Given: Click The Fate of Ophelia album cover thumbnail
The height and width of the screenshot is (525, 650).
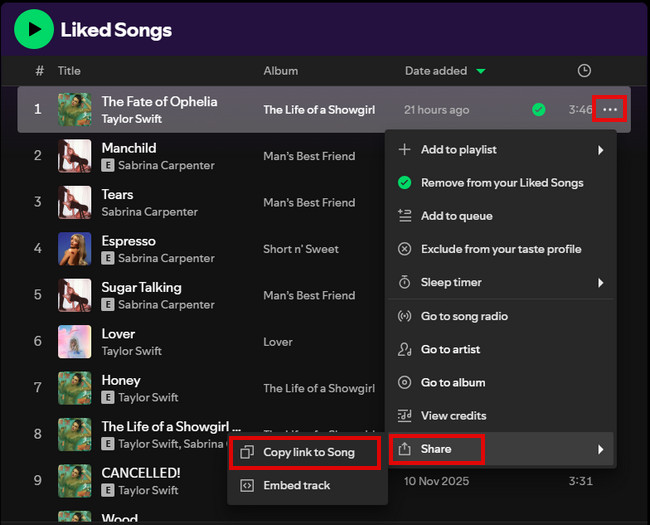Looking at the screenshot, I should point(75,109).
